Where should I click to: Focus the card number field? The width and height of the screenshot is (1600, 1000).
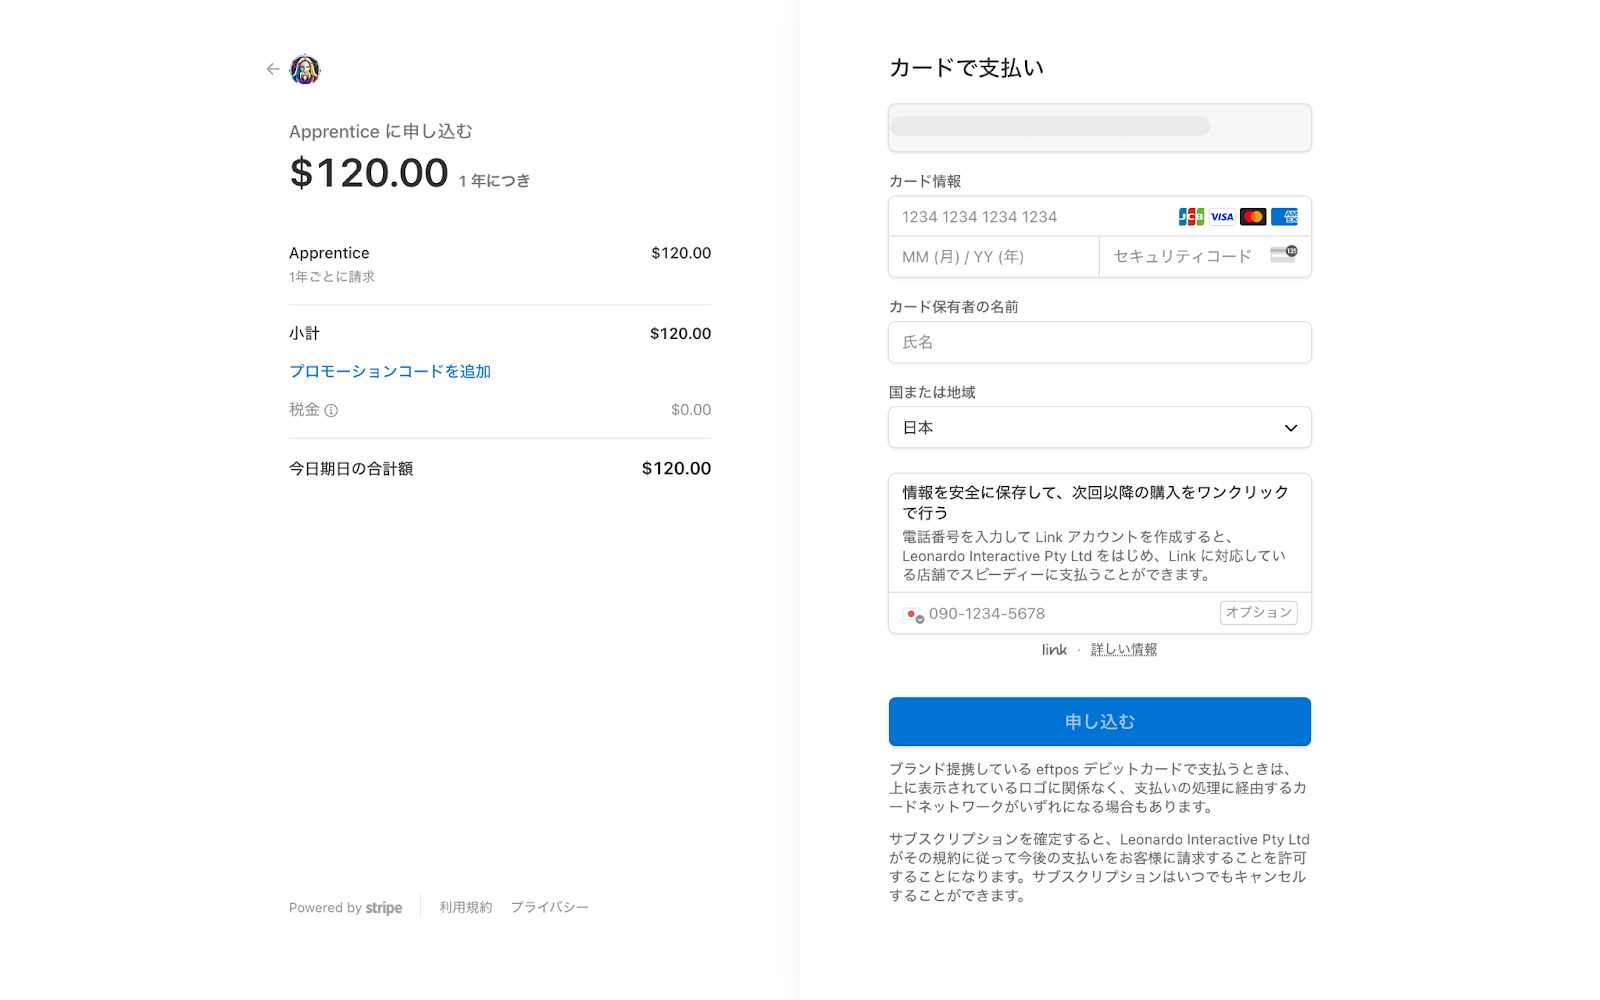[1099, 217]
